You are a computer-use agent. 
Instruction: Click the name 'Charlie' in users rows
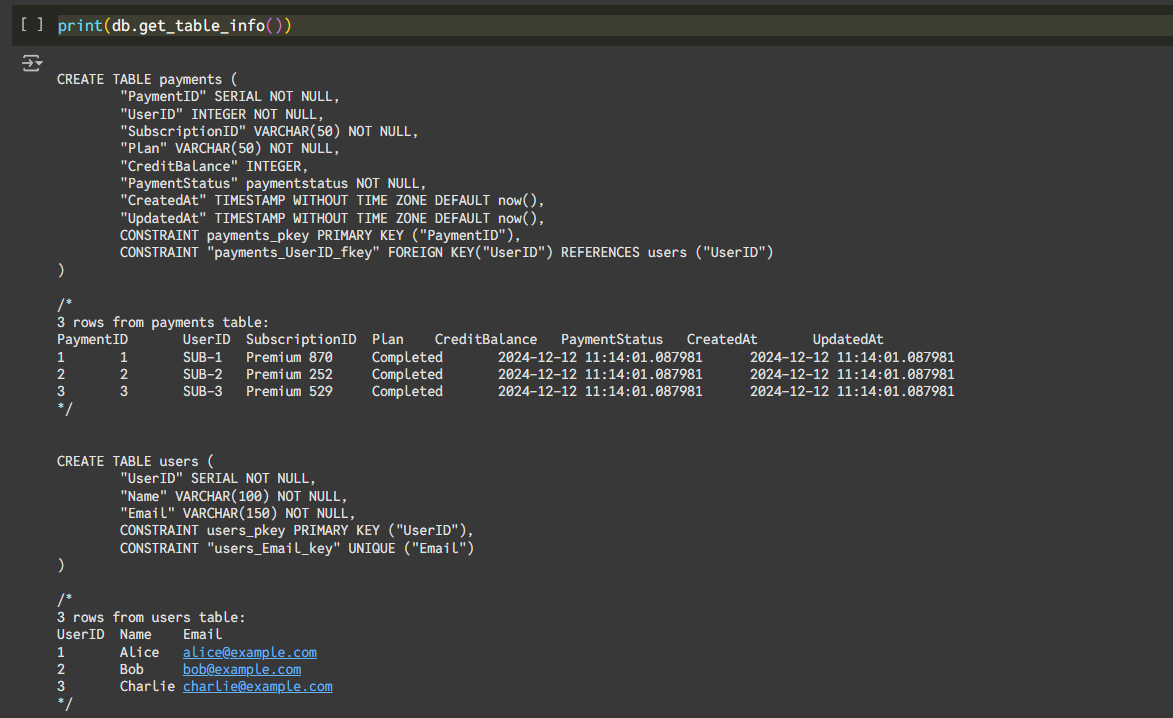tap(147, 687)
